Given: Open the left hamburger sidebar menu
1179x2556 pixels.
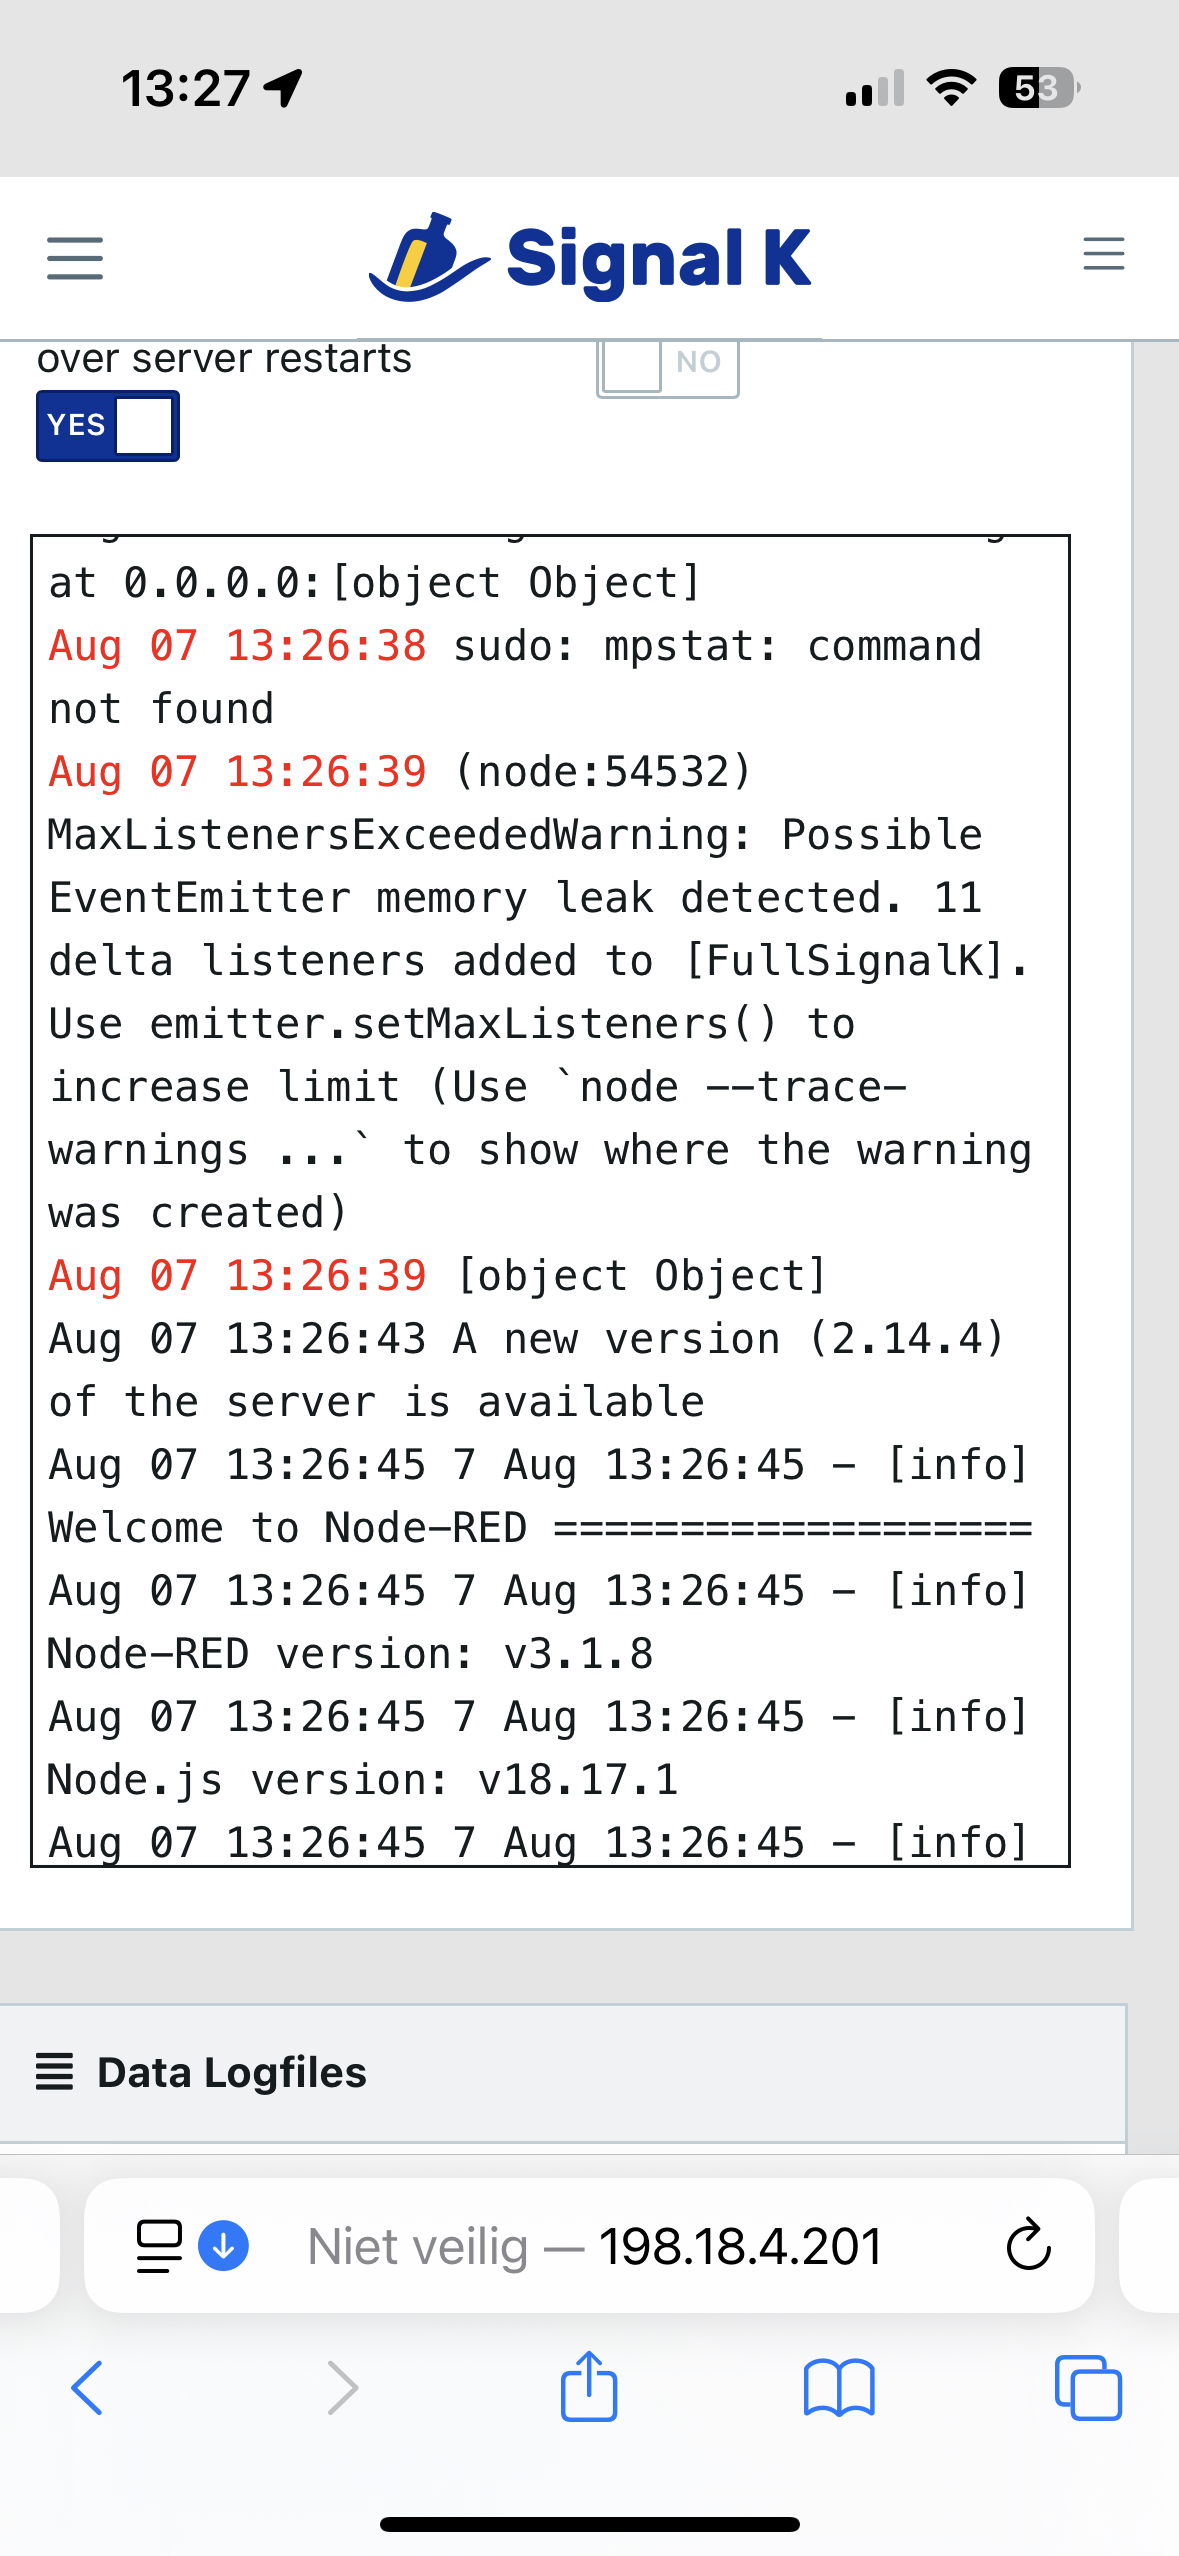Looking at the screenshot, I should [x=75, y=258].
